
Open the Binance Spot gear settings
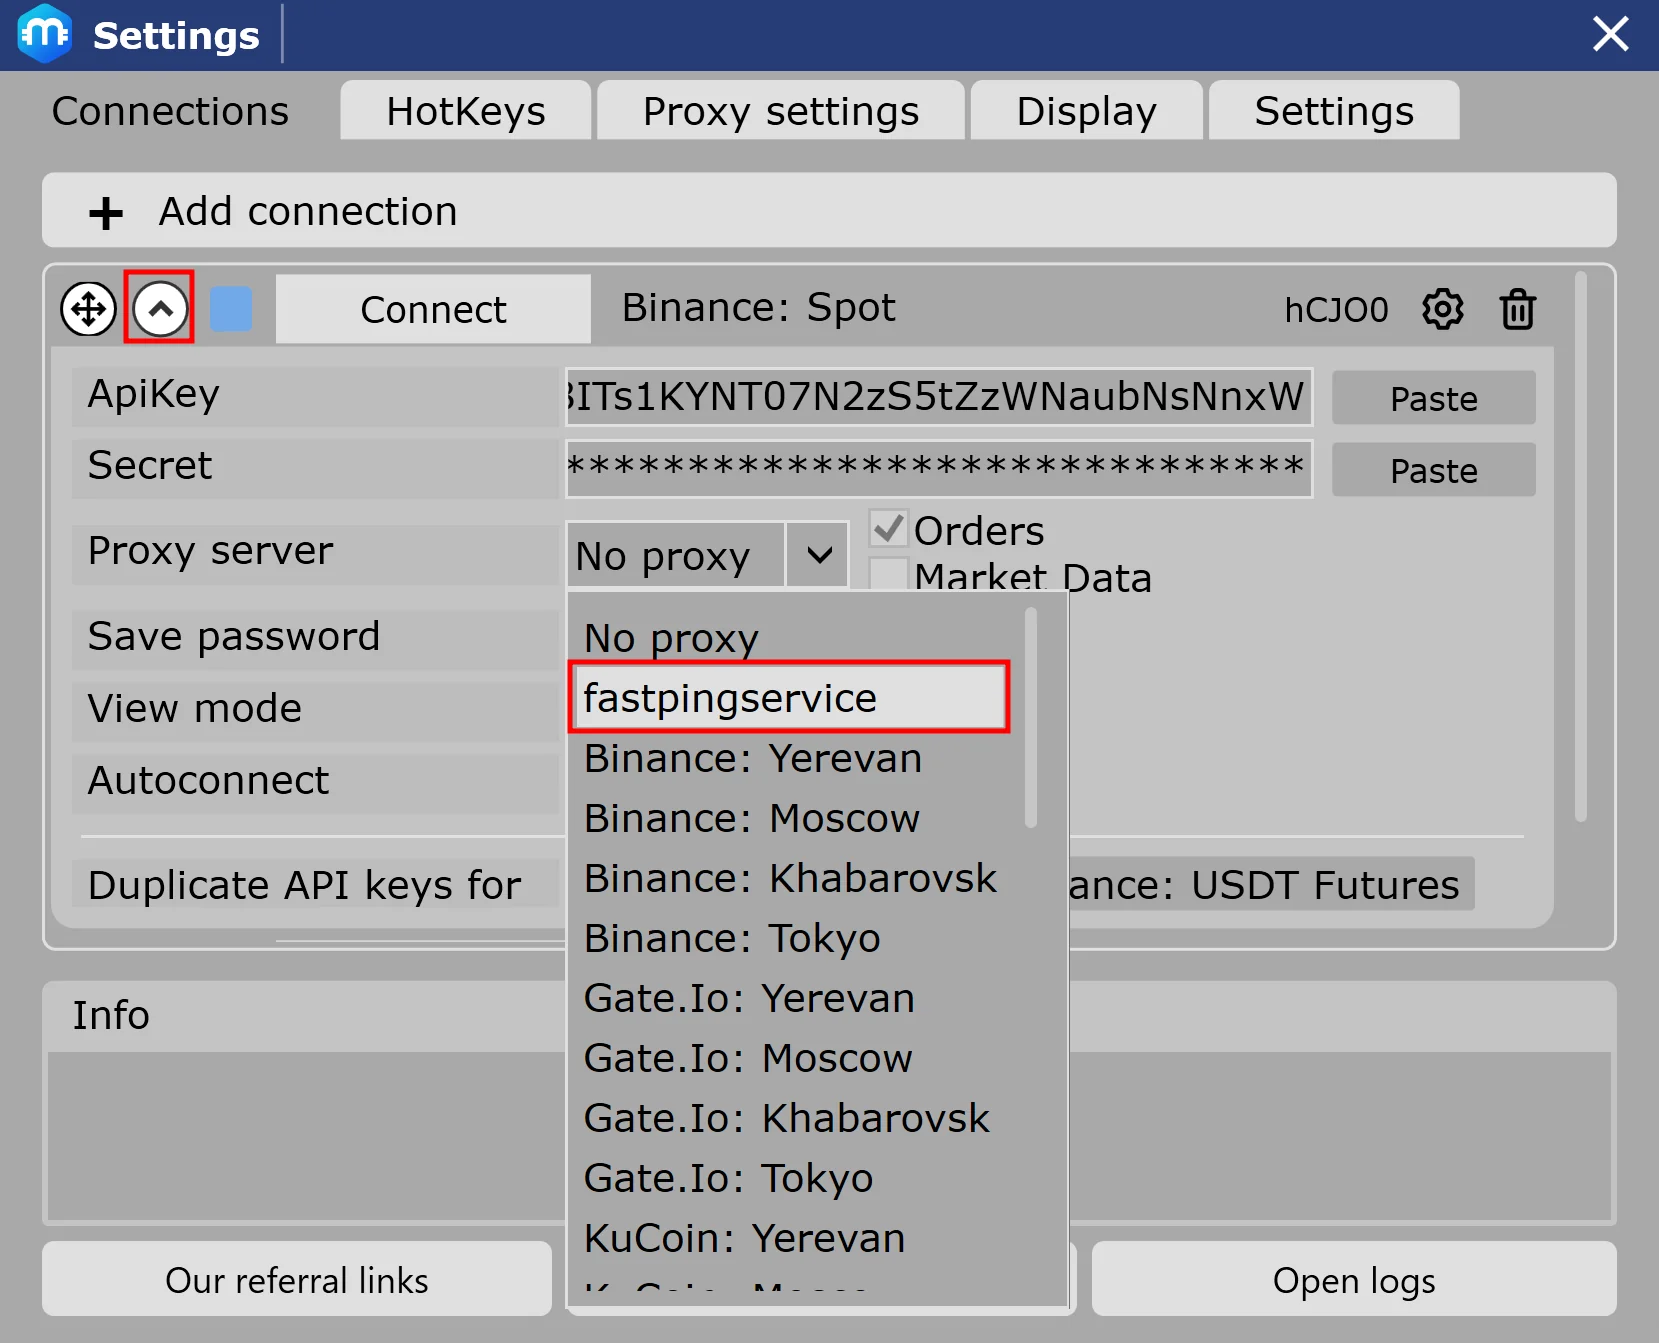[x=1442, y=310]
